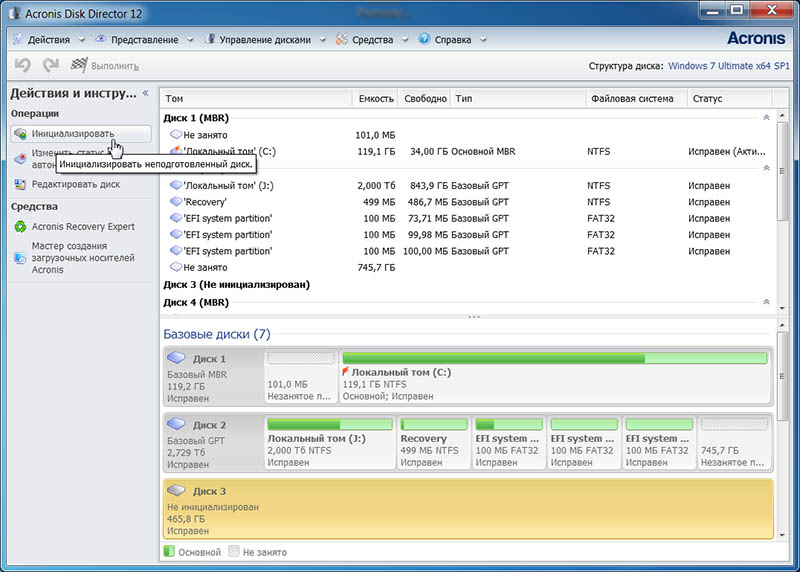
Task: Click volume icon of 'Локальный том' (J:) row
Action: [176, 185]
